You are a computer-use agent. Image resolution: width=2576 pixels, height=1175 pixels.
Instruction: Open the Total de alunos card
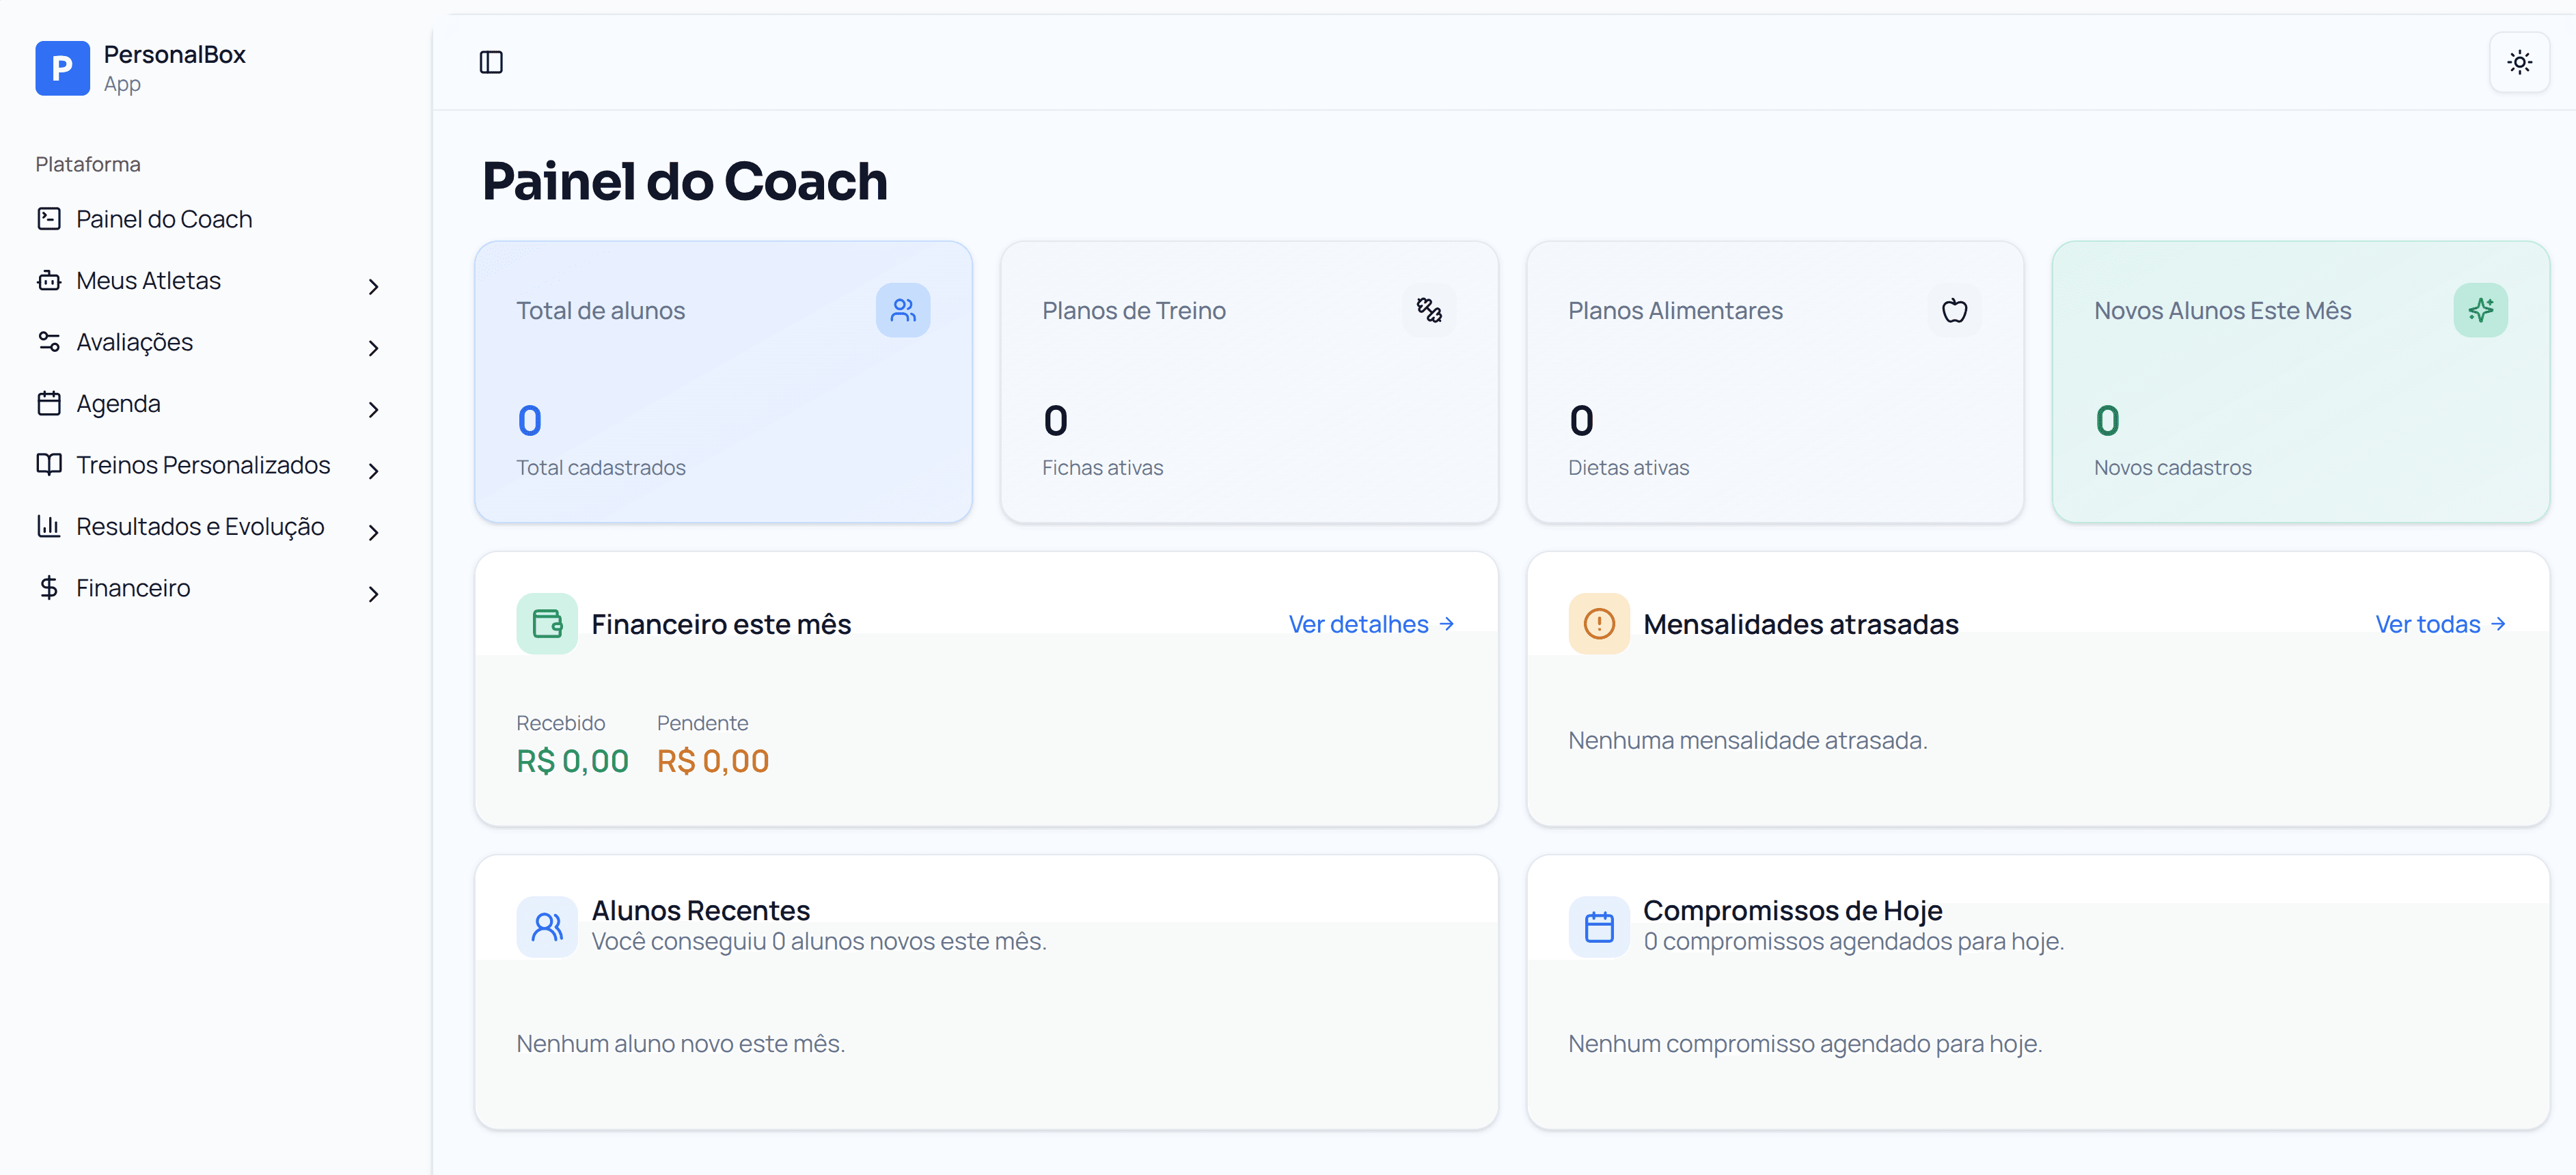point(723,381)
